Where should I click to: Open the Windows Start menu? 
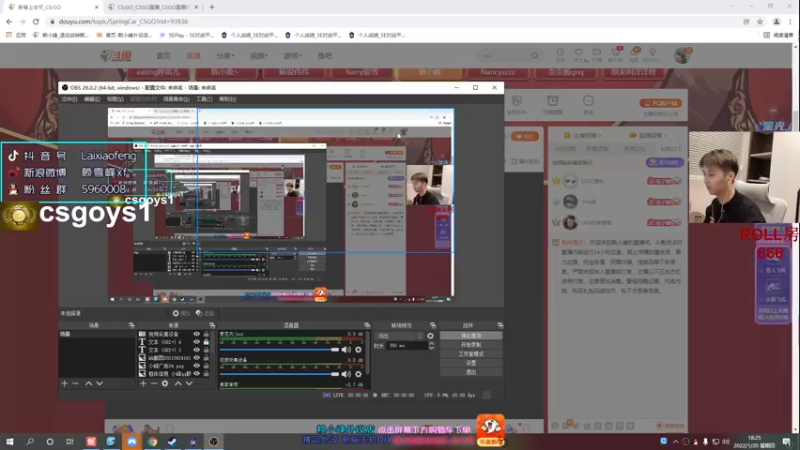pyautogui.click(x=10, y=441)
